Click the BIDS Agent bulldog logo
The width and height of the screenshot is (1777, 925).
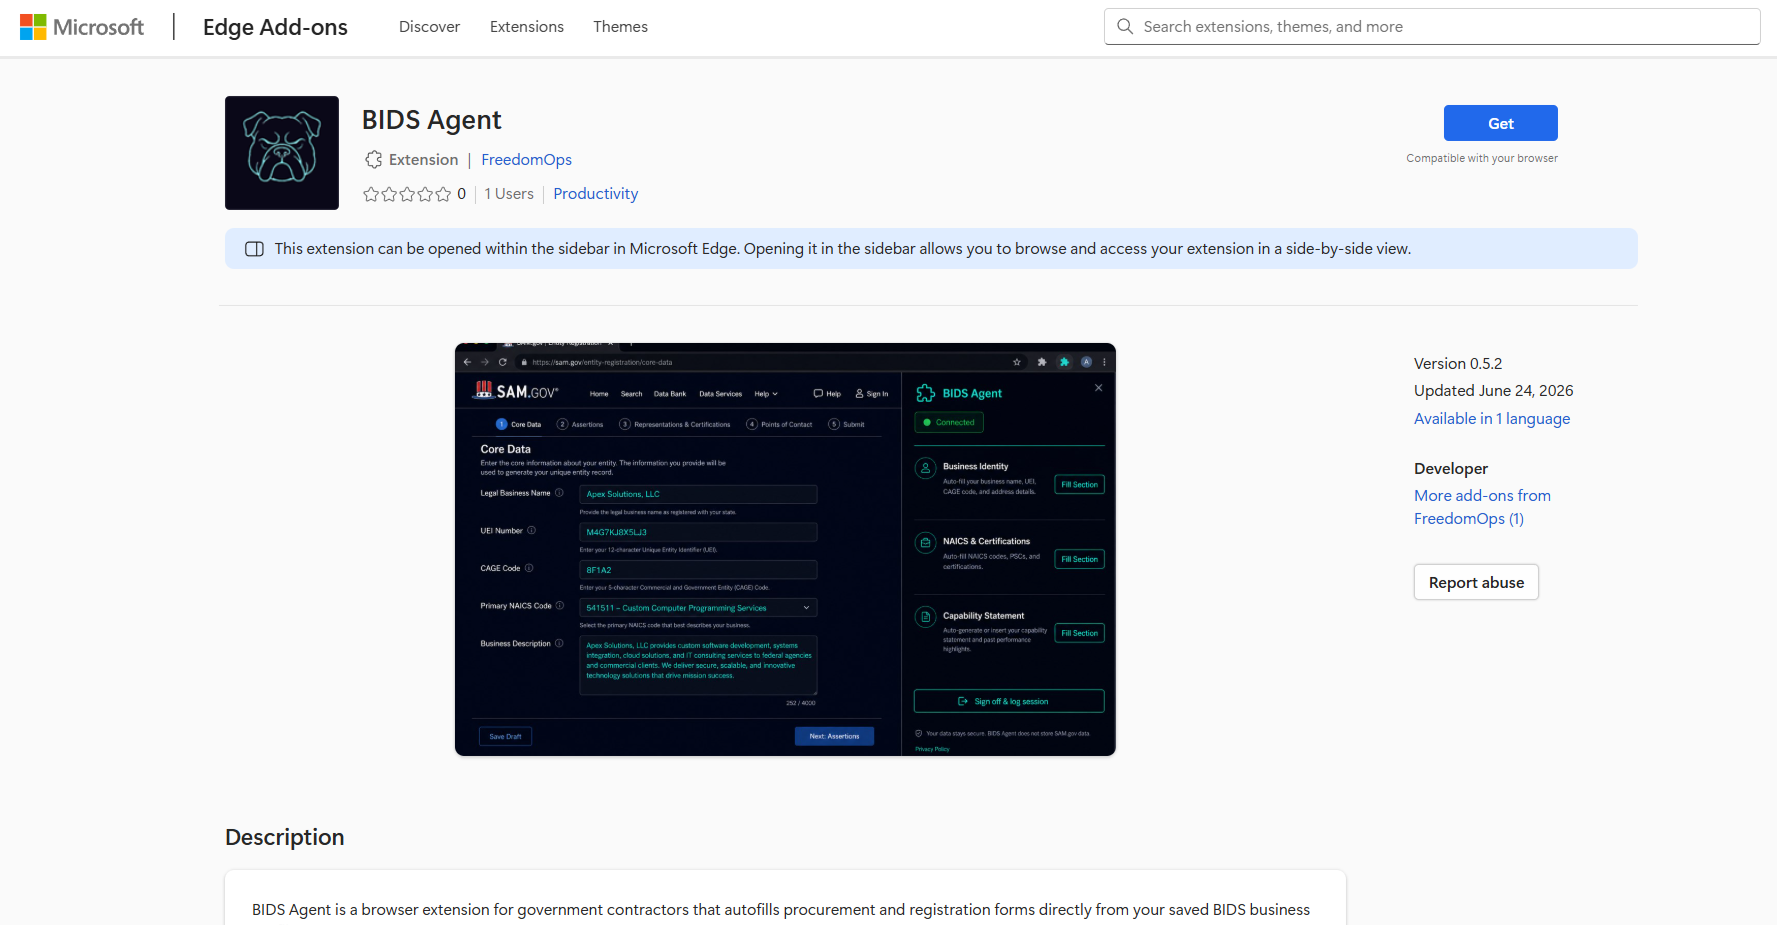pos(282,153)
